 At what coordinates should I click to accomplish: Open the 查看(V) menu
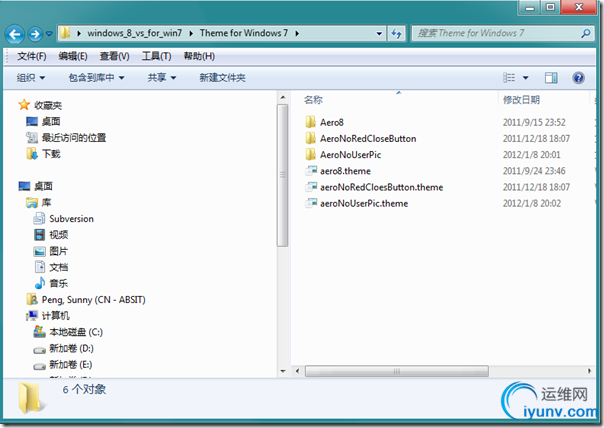(x=114, y=56)
